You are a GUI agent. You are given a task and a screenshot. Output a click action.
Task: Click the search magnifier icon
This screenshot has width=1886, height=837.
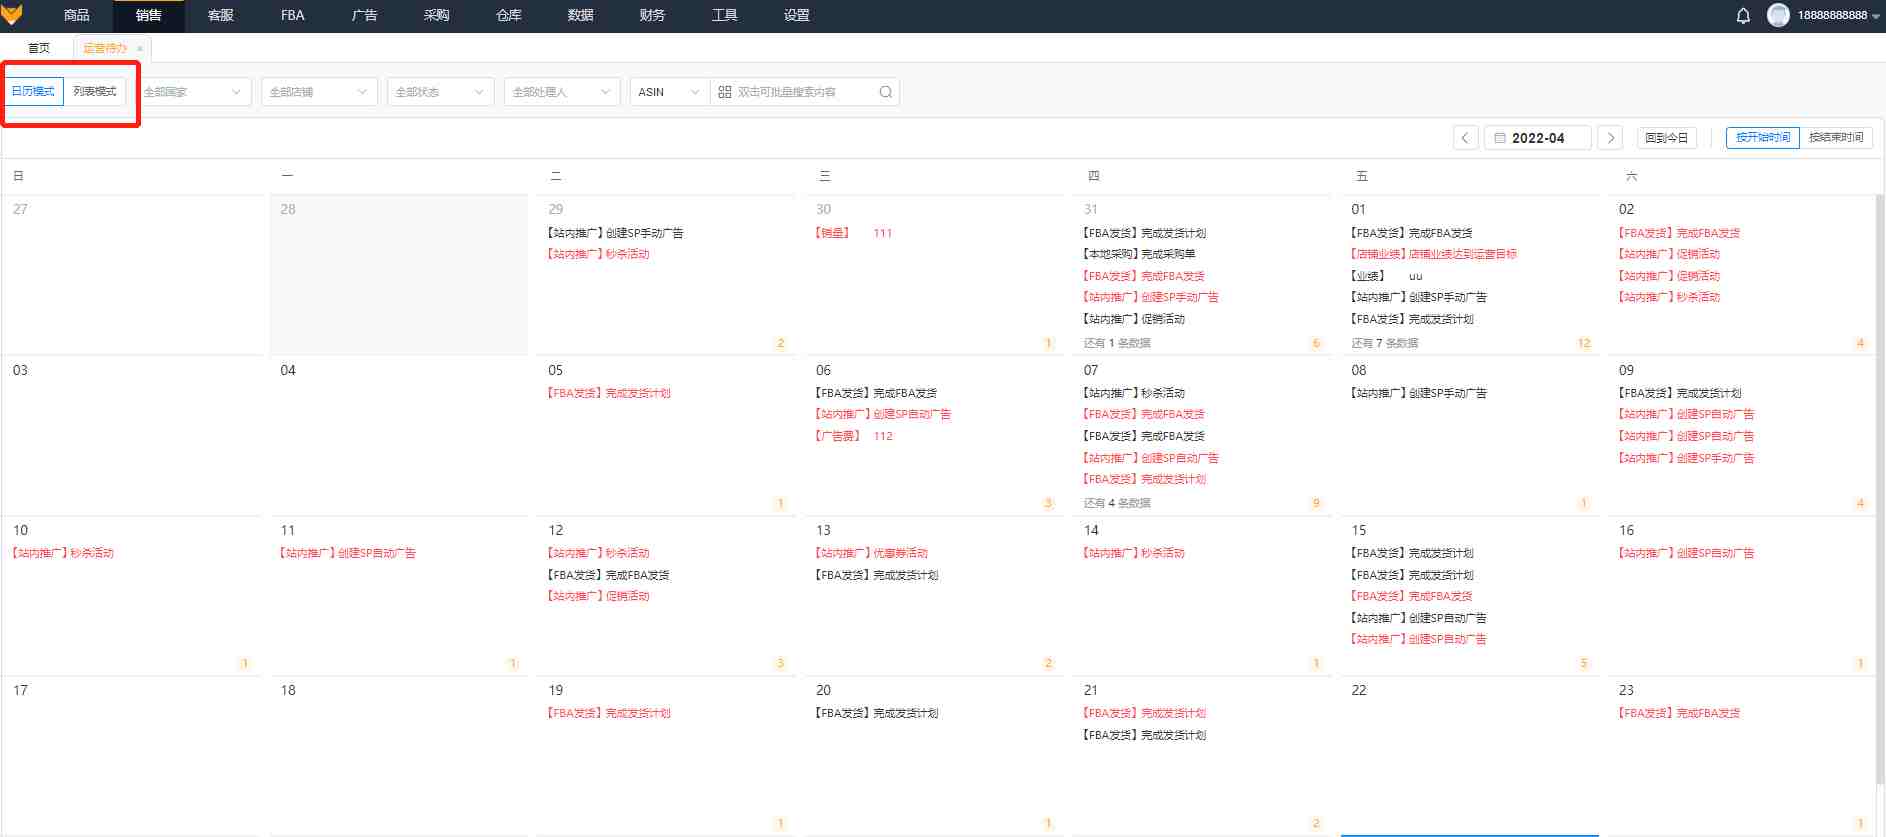point(885,92)
